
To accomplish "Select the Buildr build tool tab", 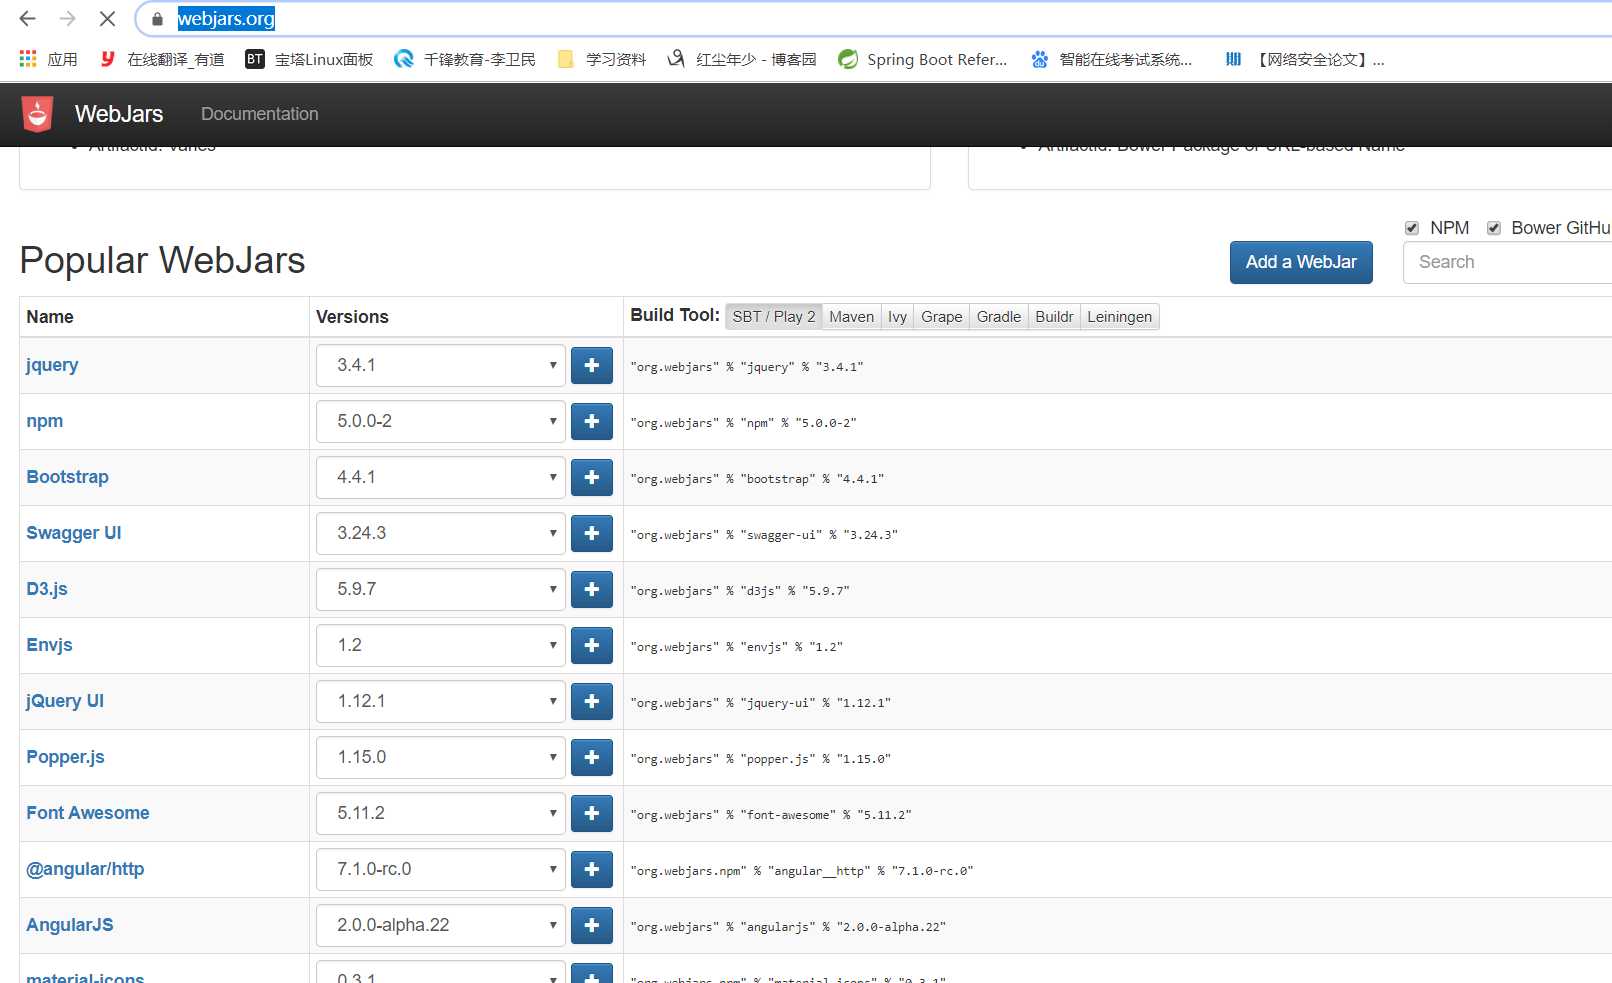I will tap(1054, 317).
